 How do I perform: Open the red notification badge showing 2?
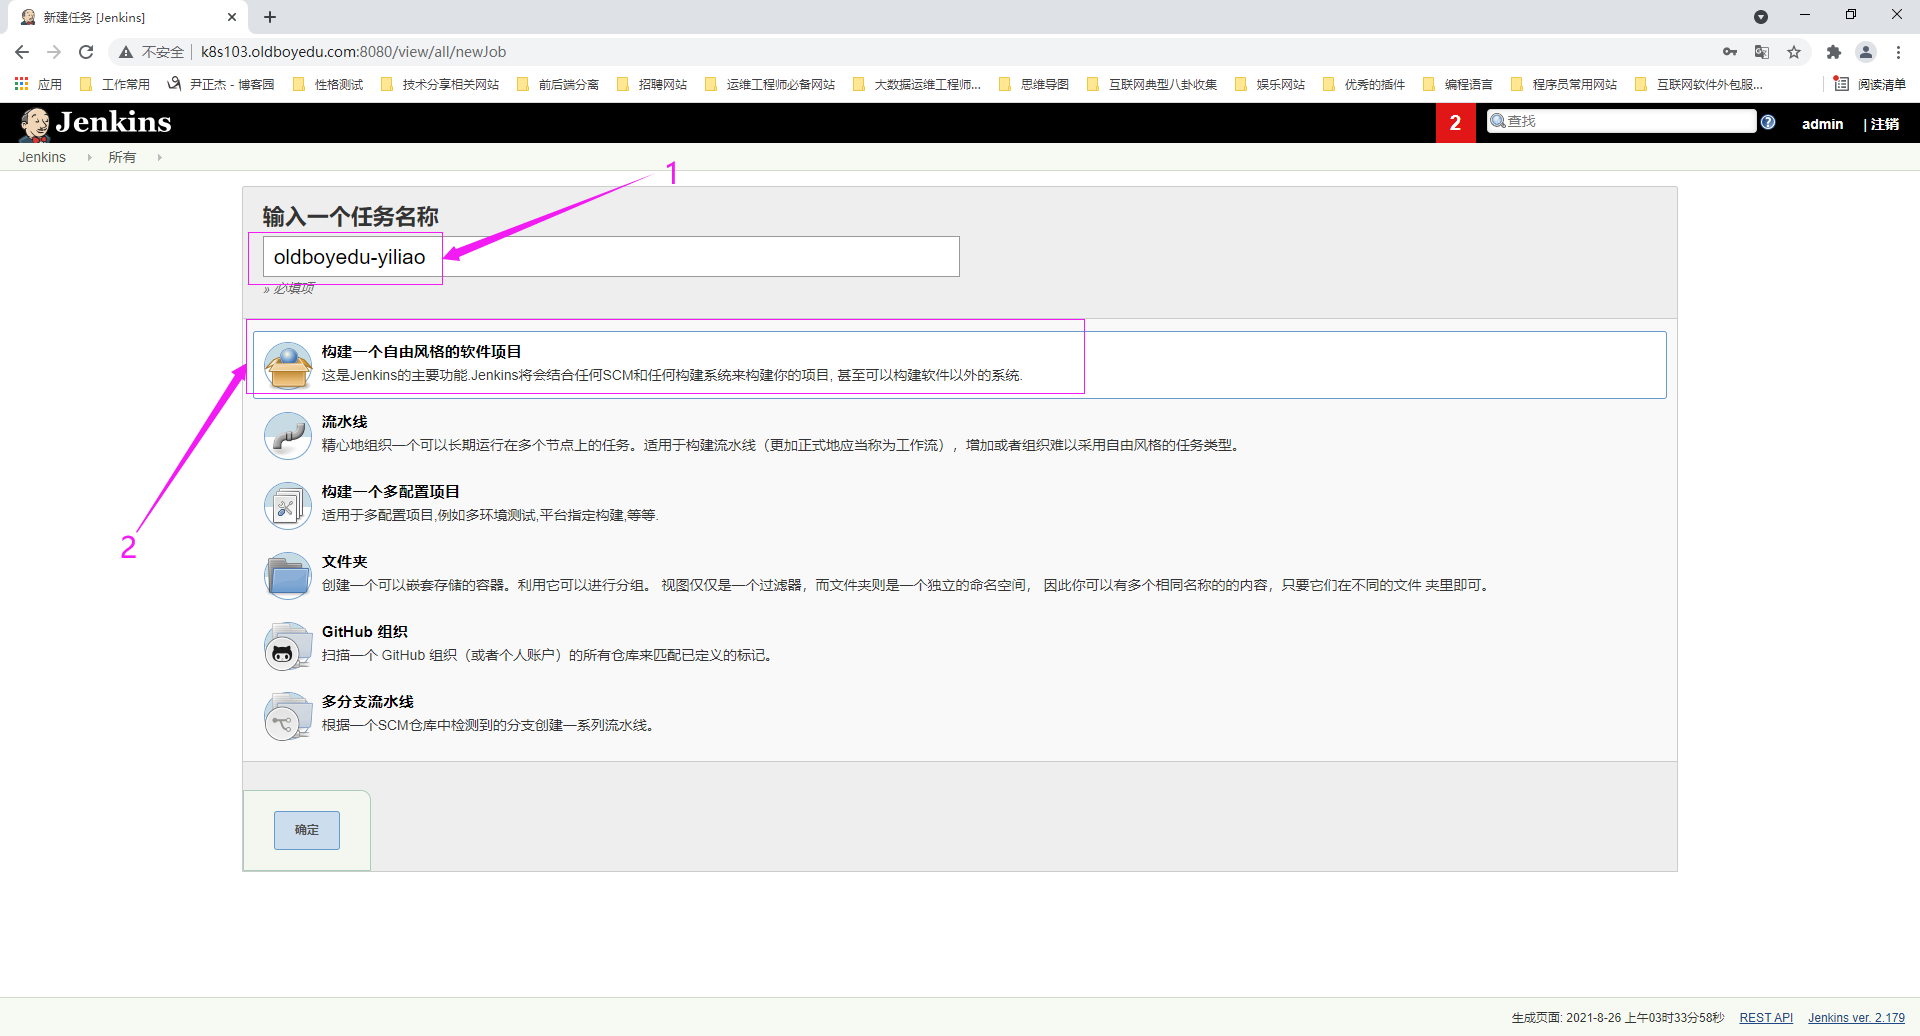[1455, 123]
